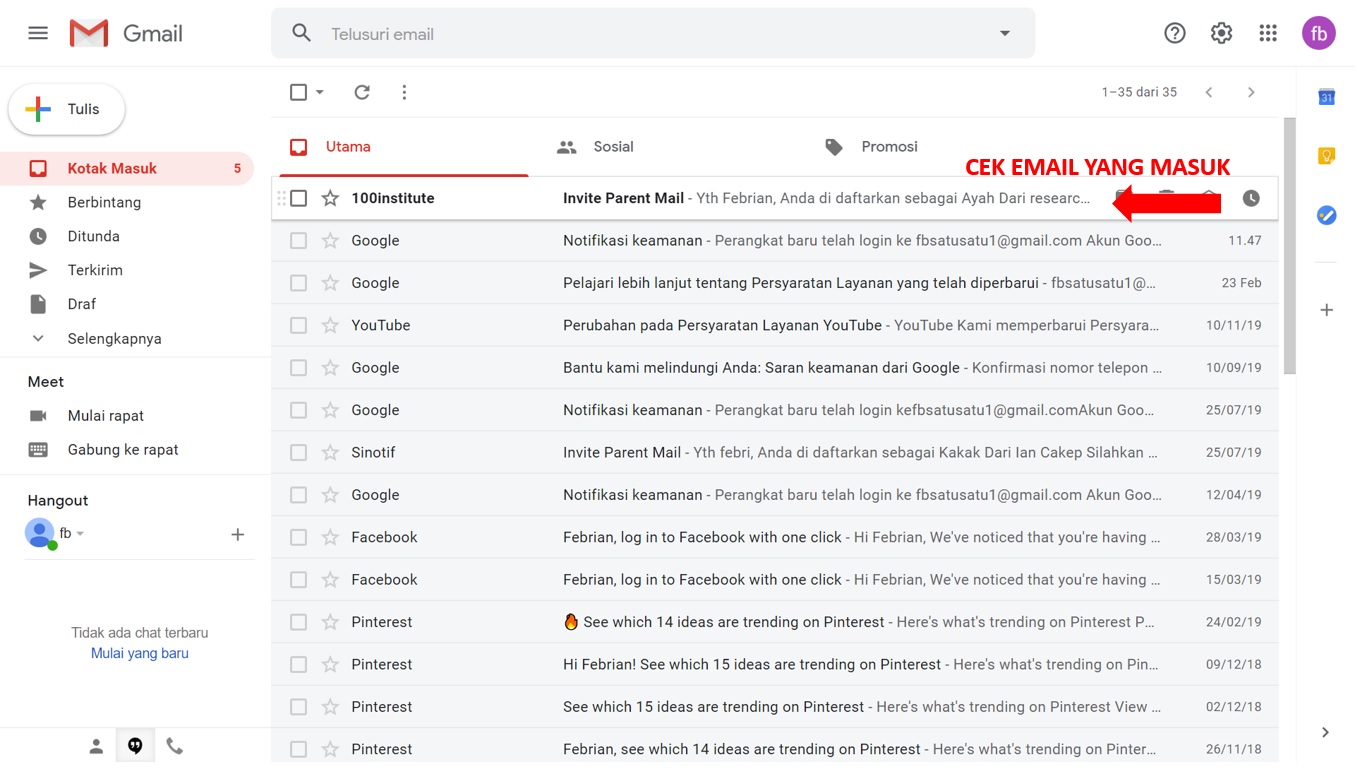Open the Google Keep side panel icon
The image size is (1358, 768).
pos(1326,156)
